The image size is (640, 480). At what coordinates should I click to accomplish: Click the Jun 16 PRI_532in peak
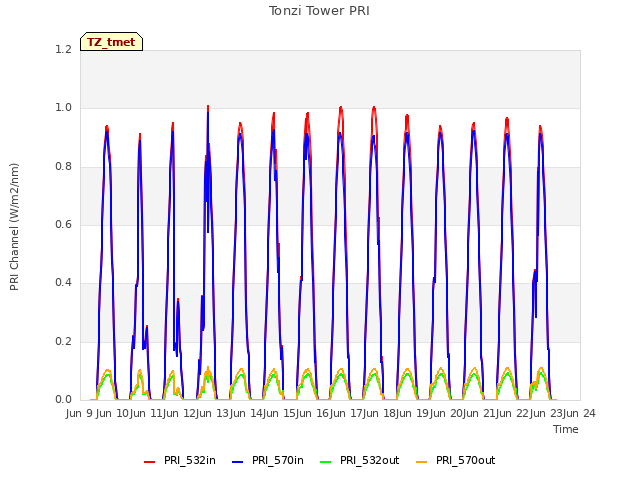pos(341,107)
